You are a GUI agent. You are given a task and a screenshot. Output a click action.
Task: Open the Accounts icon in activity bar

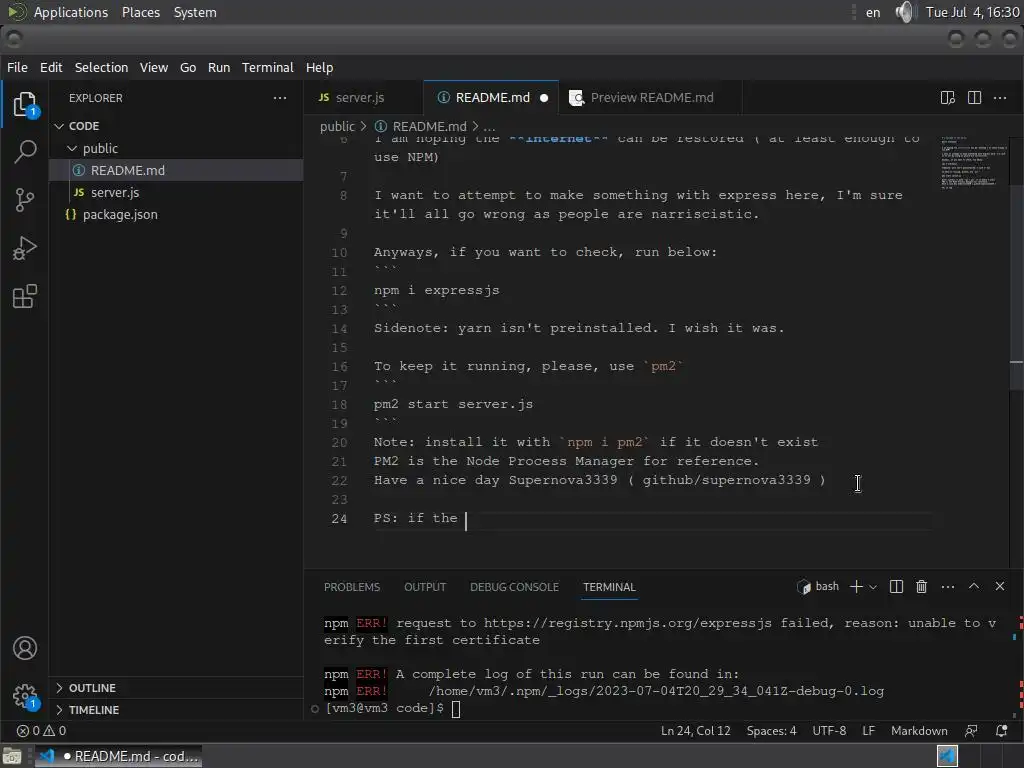click(25, 648)
